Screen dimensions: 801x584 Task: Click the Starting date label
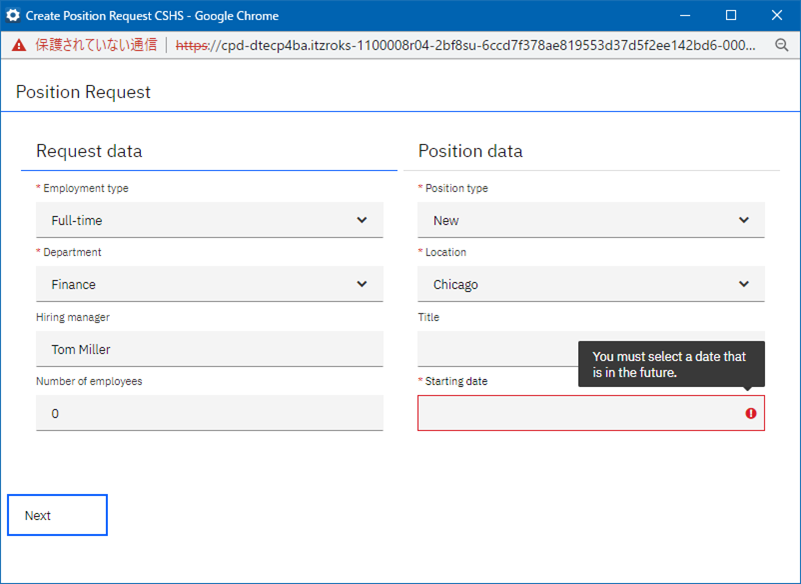click(456, 381)
